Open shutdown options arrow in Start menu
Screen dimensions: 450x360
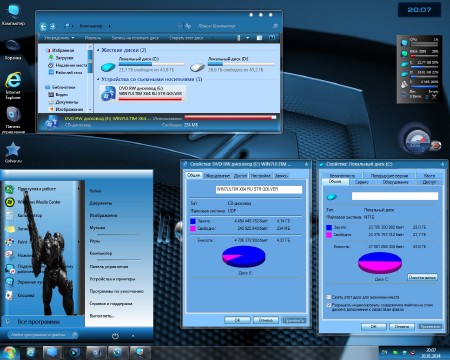(133, 336)
